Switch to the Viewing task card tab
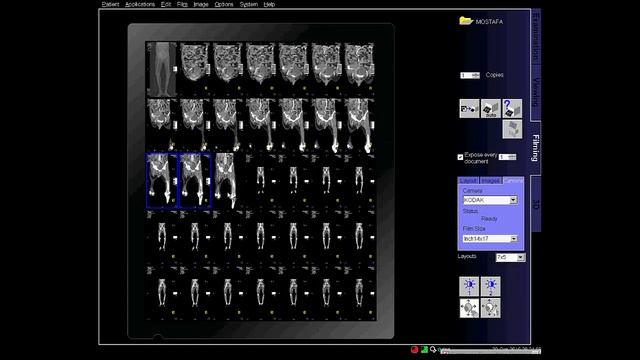Viewport: 640px width, 360px height. point(536,92)
